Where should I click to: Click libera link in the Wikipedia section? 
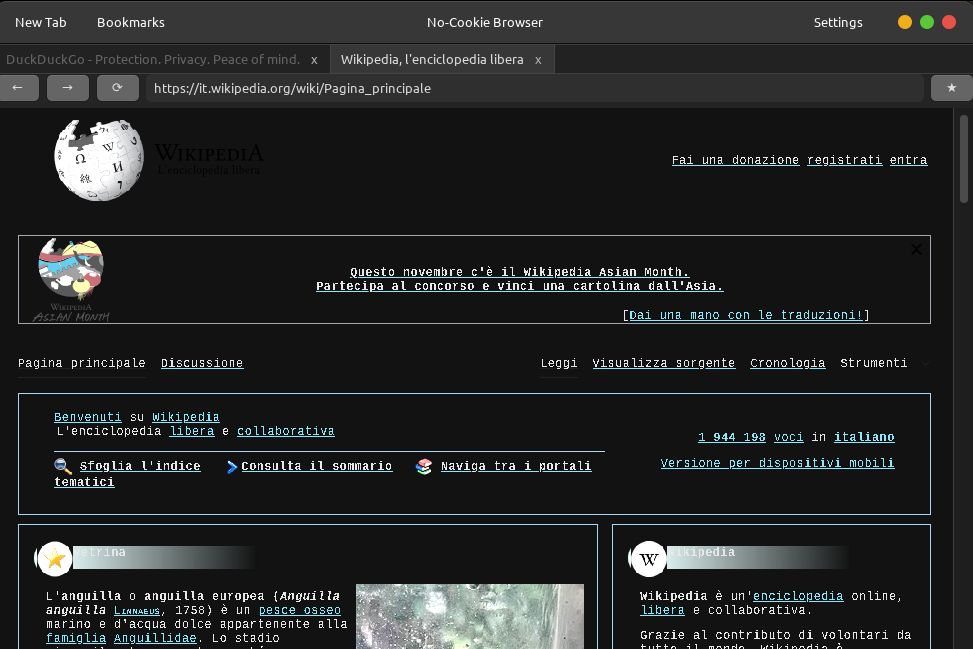tap(662, 611)
